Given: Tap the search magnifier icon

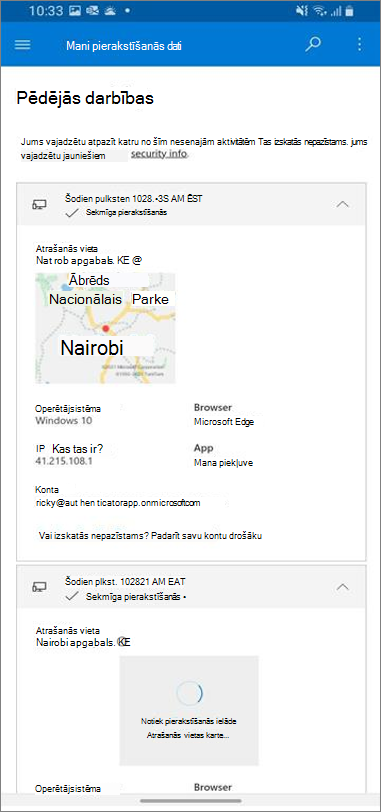Looking at the screenshot, I should pyautogui.click(x=312, y=44).
